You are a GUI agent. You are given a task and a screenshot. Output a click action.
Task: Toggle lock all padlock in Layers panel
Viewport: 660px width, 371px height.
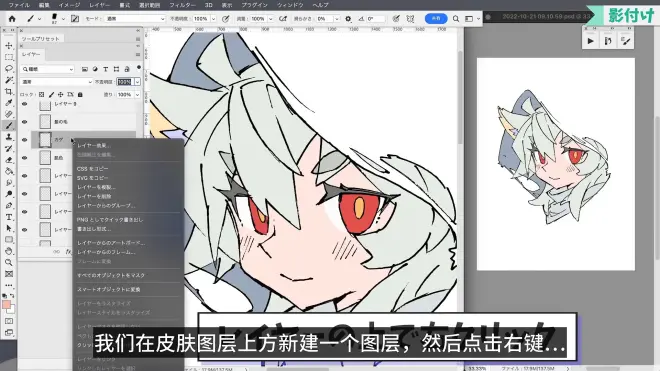80,95
